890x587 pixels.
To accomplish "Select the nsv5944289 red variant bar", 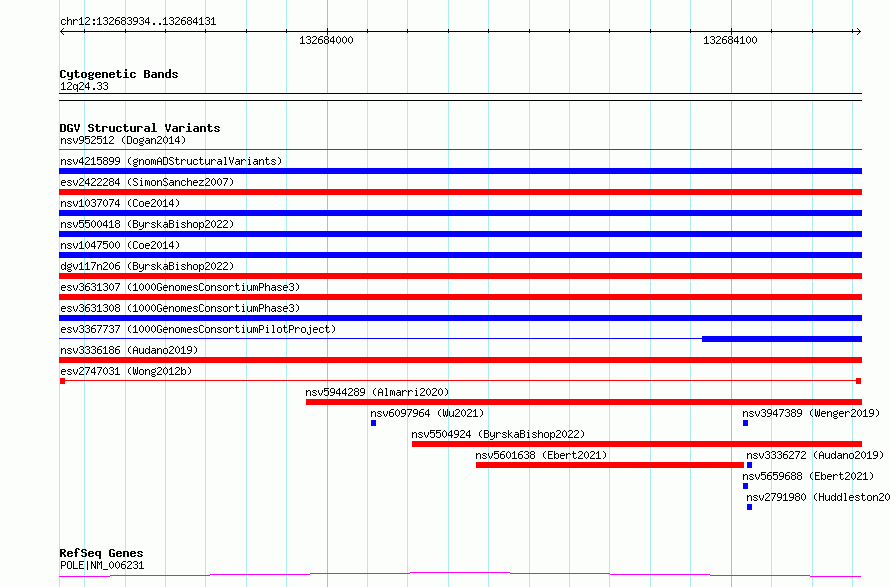I will click(583, 402).
